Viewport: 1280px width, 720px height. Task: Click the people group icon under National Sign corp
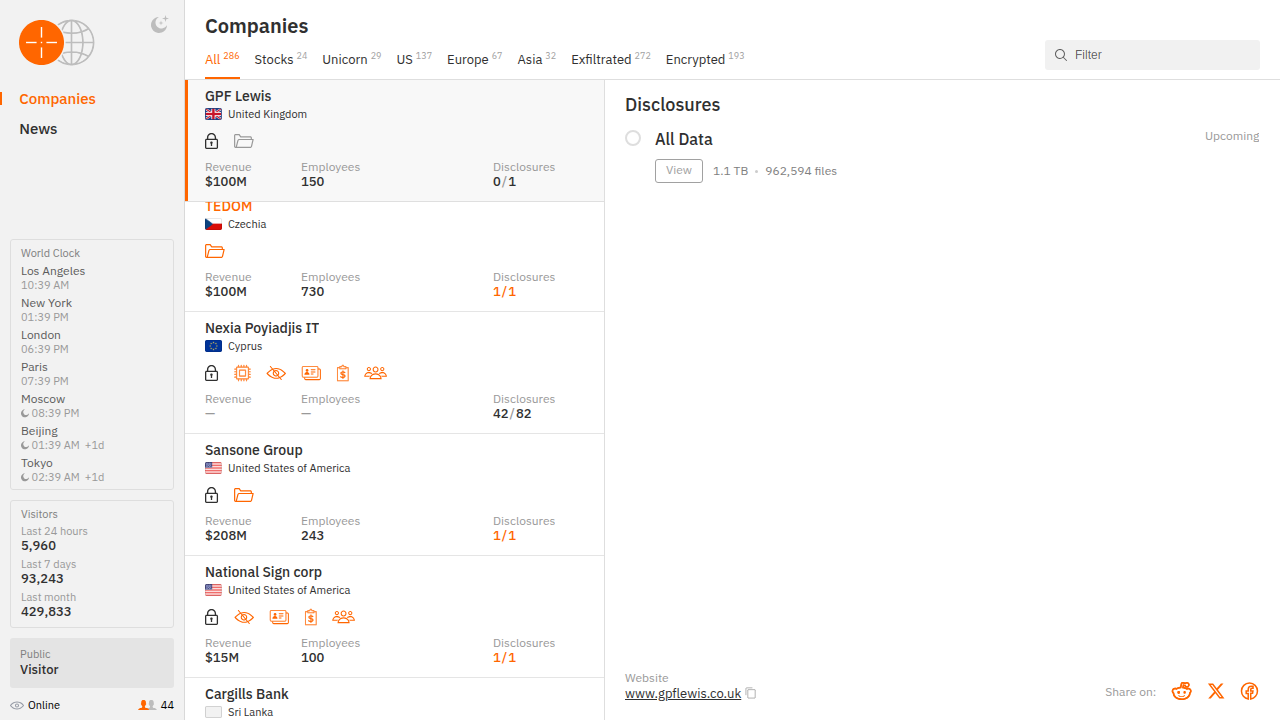343,617
